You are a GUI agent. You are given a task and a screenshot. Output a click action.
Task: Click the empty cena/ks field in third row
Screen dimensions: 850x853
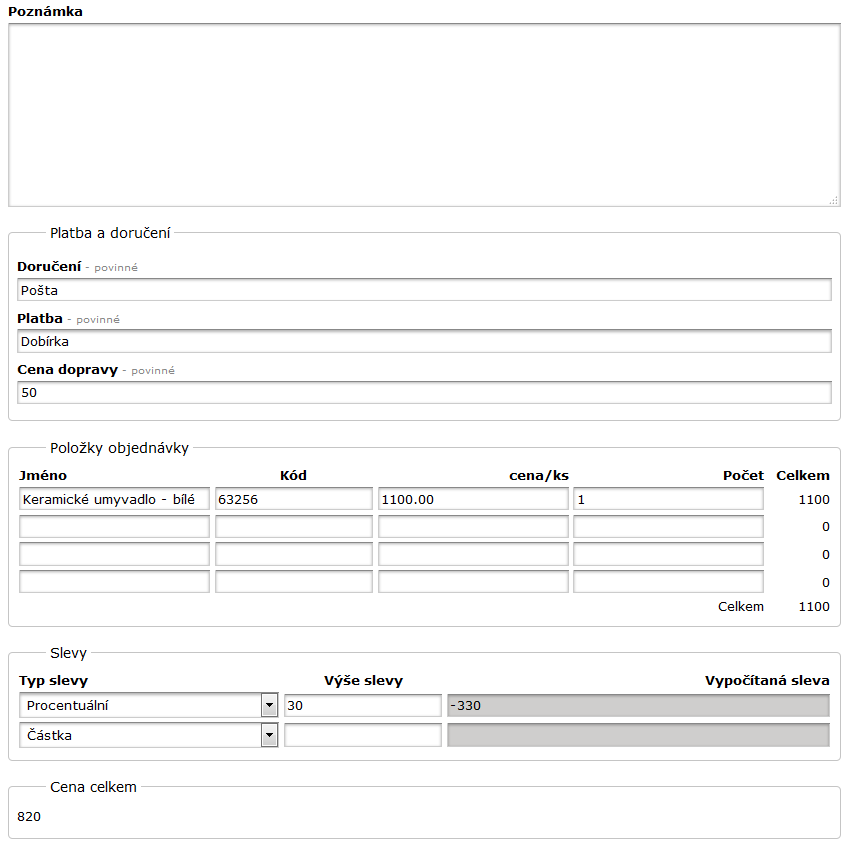[473, 554]
